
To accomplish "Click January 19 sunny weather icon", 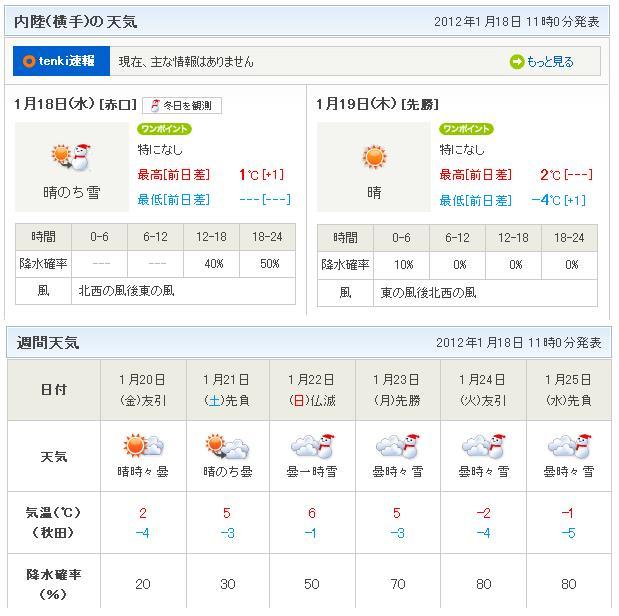I will click(374, 157).
